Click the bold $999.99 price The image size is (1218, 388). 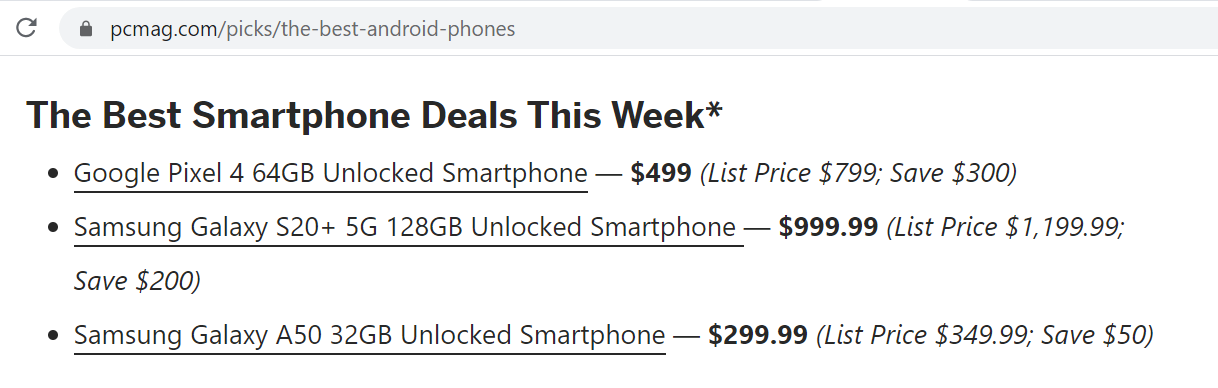coord(828,228)
